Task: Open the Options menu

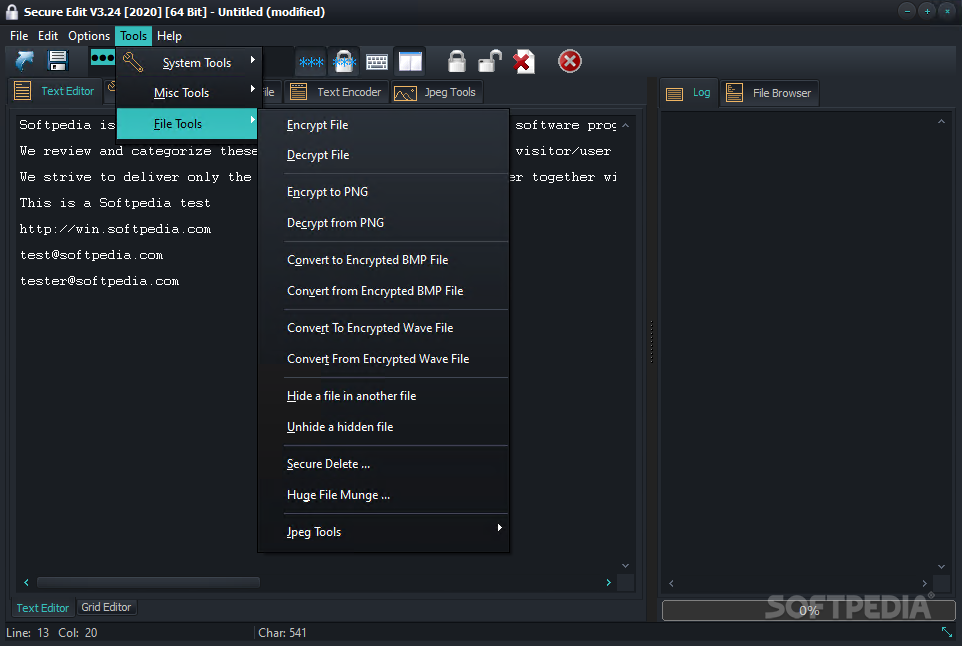Action: pyautogui.click(x=89, y=36)
